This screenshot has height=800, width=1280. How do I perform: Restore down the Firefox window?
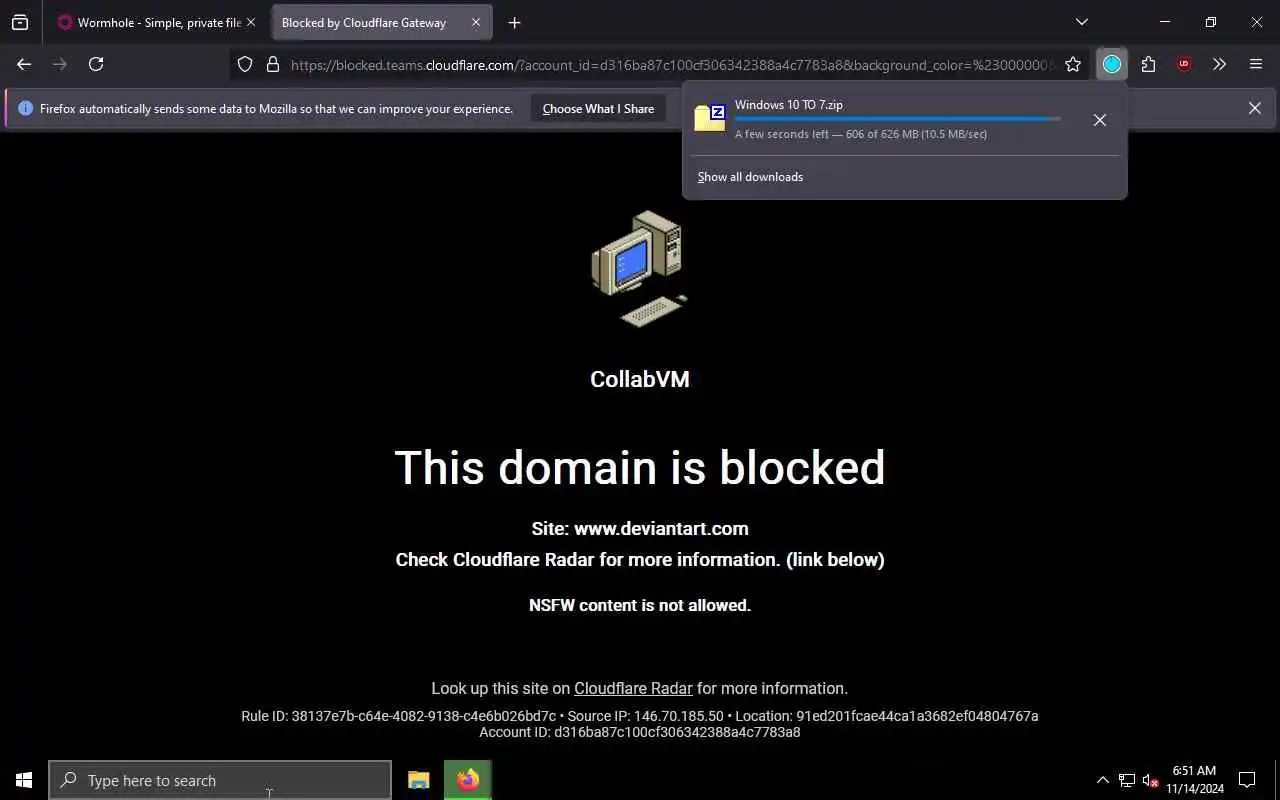click(1211, 22)
